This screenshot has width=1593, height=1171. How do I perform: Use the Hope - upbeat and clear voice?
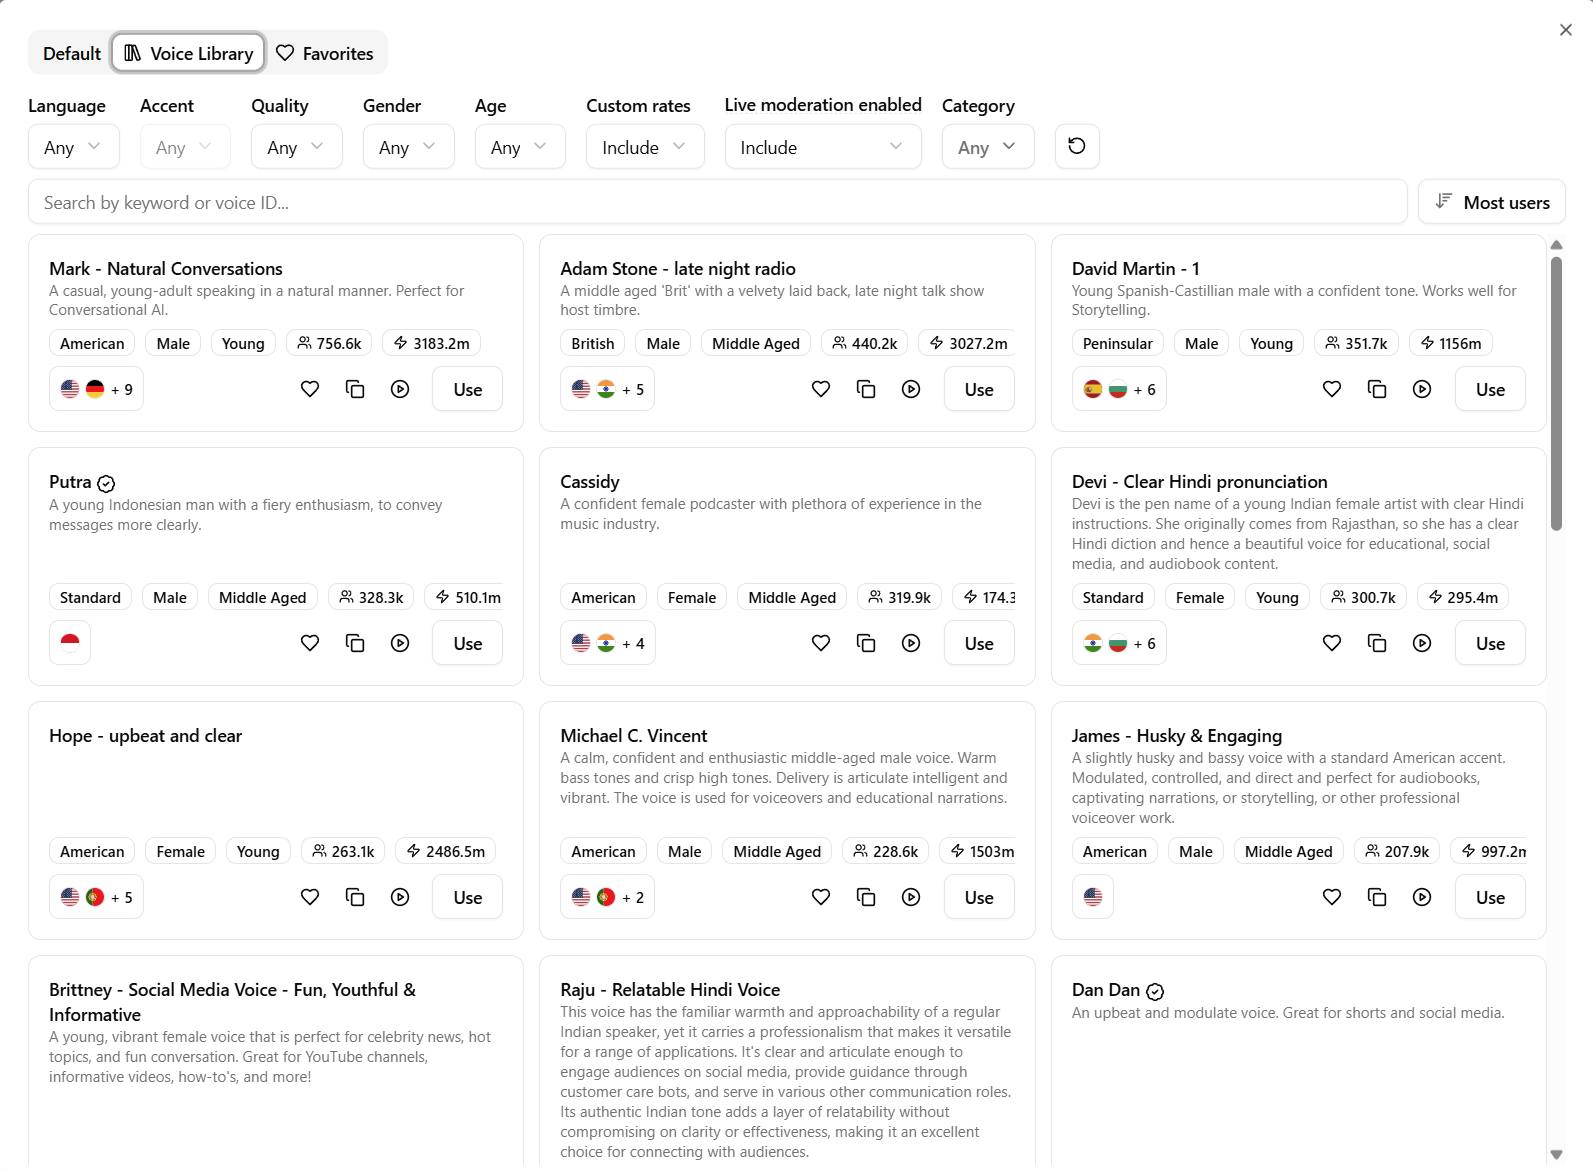pyautogui.click(x=467, y=897)
